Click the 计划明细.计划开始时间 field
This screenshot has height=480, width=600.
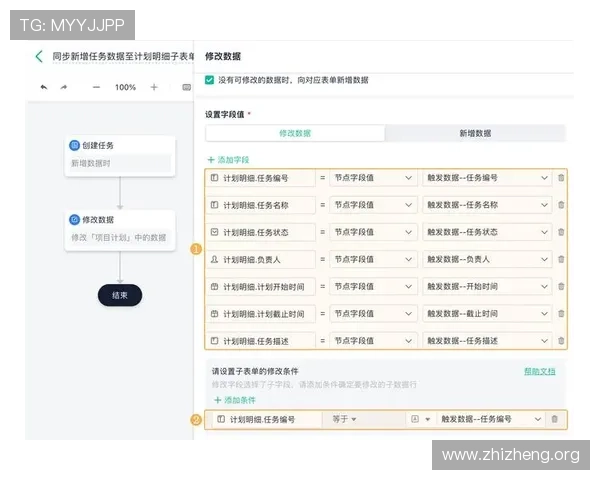point(261,287)
